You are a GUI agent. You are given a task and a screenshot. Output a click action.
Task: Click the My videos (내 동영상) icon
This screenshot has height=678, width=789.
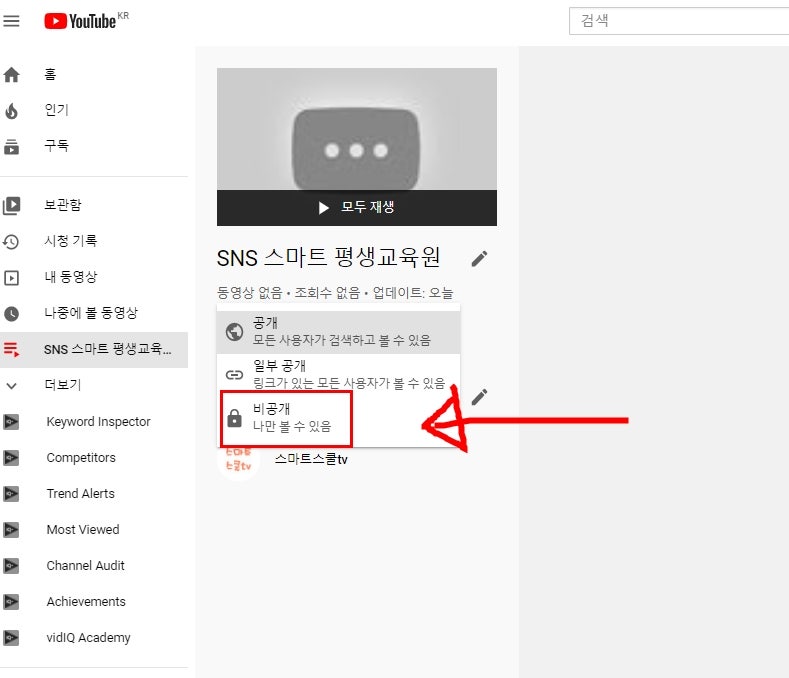11,278
